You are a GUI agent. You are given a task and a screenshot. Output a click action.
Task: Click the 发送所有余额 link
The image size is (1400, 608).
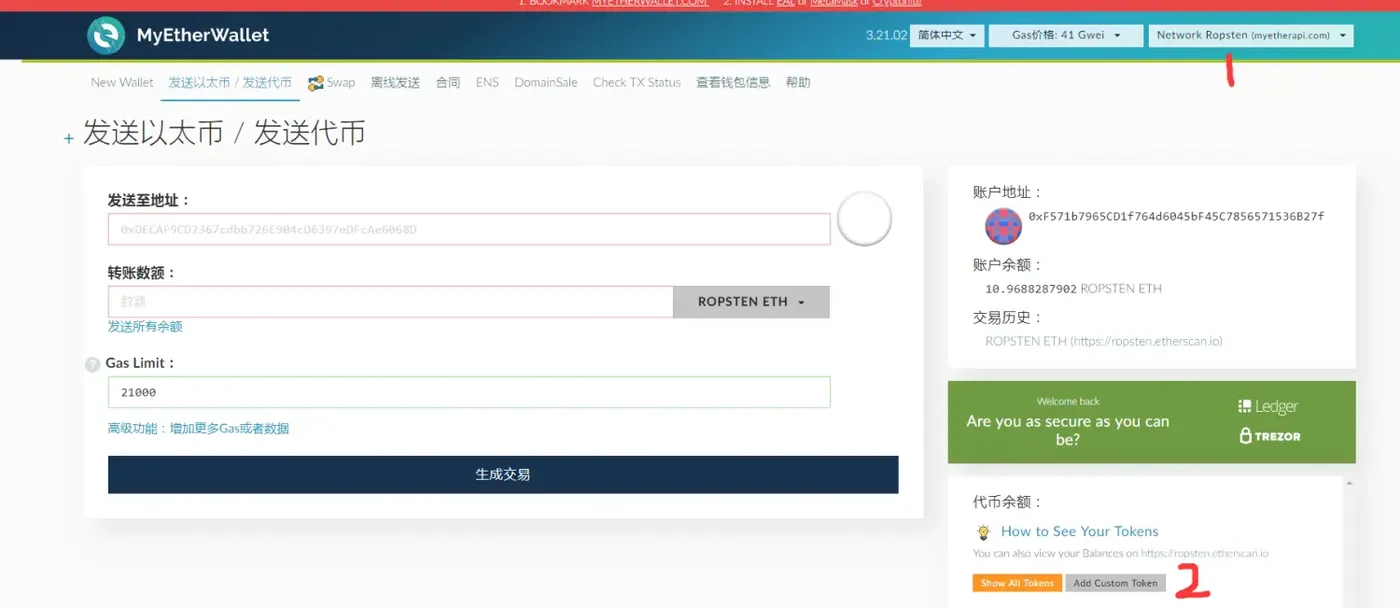point(145,327)
